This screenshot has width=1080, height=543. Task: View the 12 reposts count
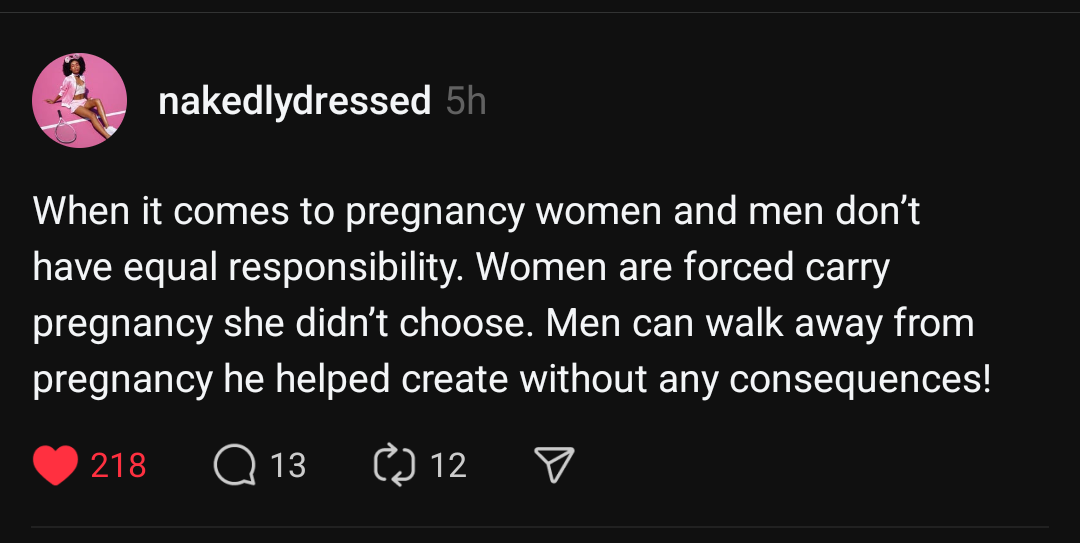pos(449,466)
